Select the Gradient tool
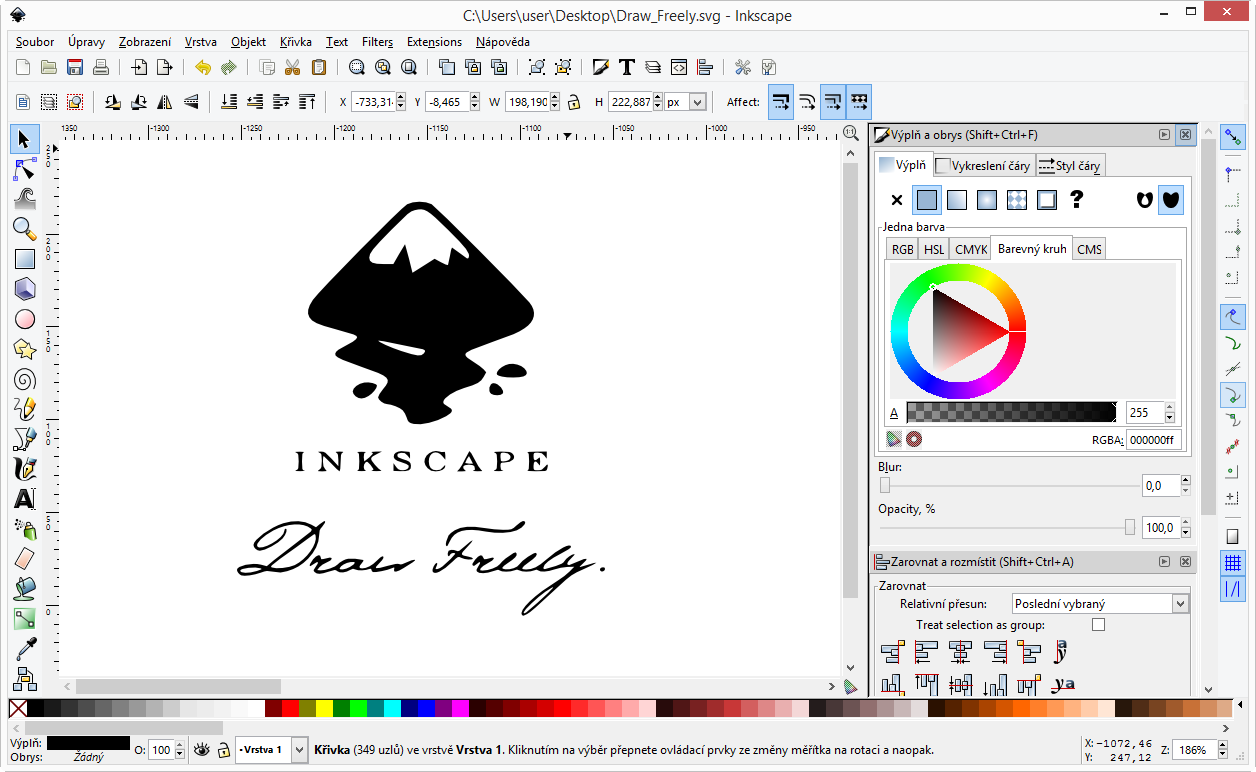The width and height of the screenshot is (1256, 772). [x=25, y=619]
